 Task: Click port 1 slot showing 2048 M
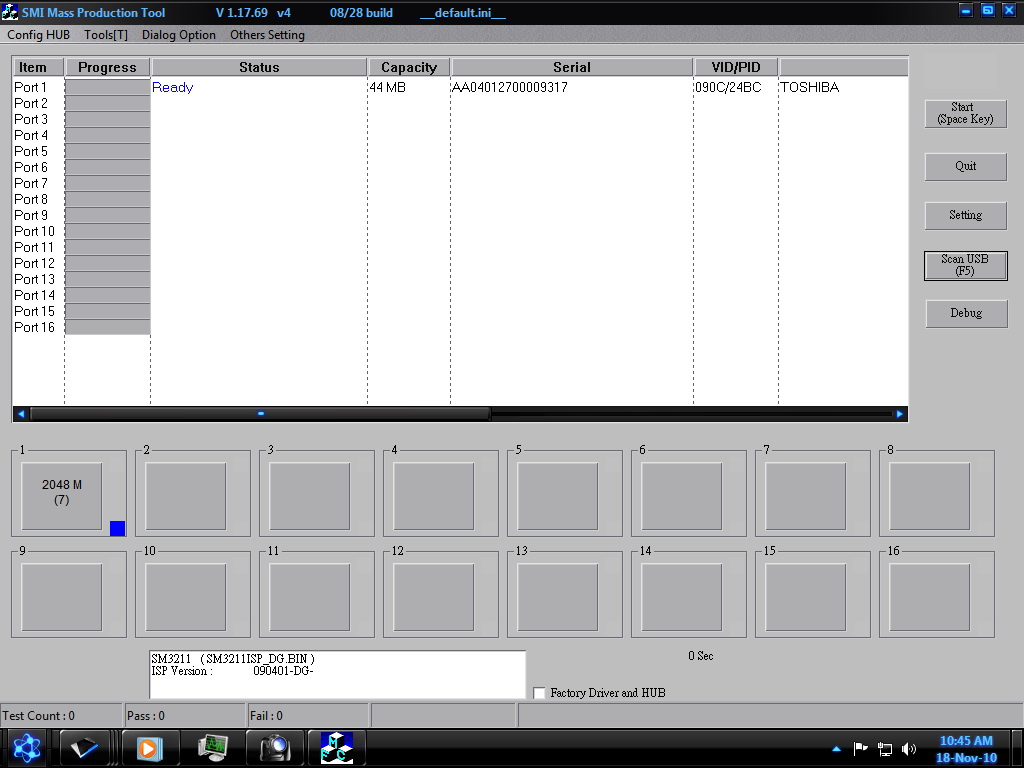click(x=61, y=496)
